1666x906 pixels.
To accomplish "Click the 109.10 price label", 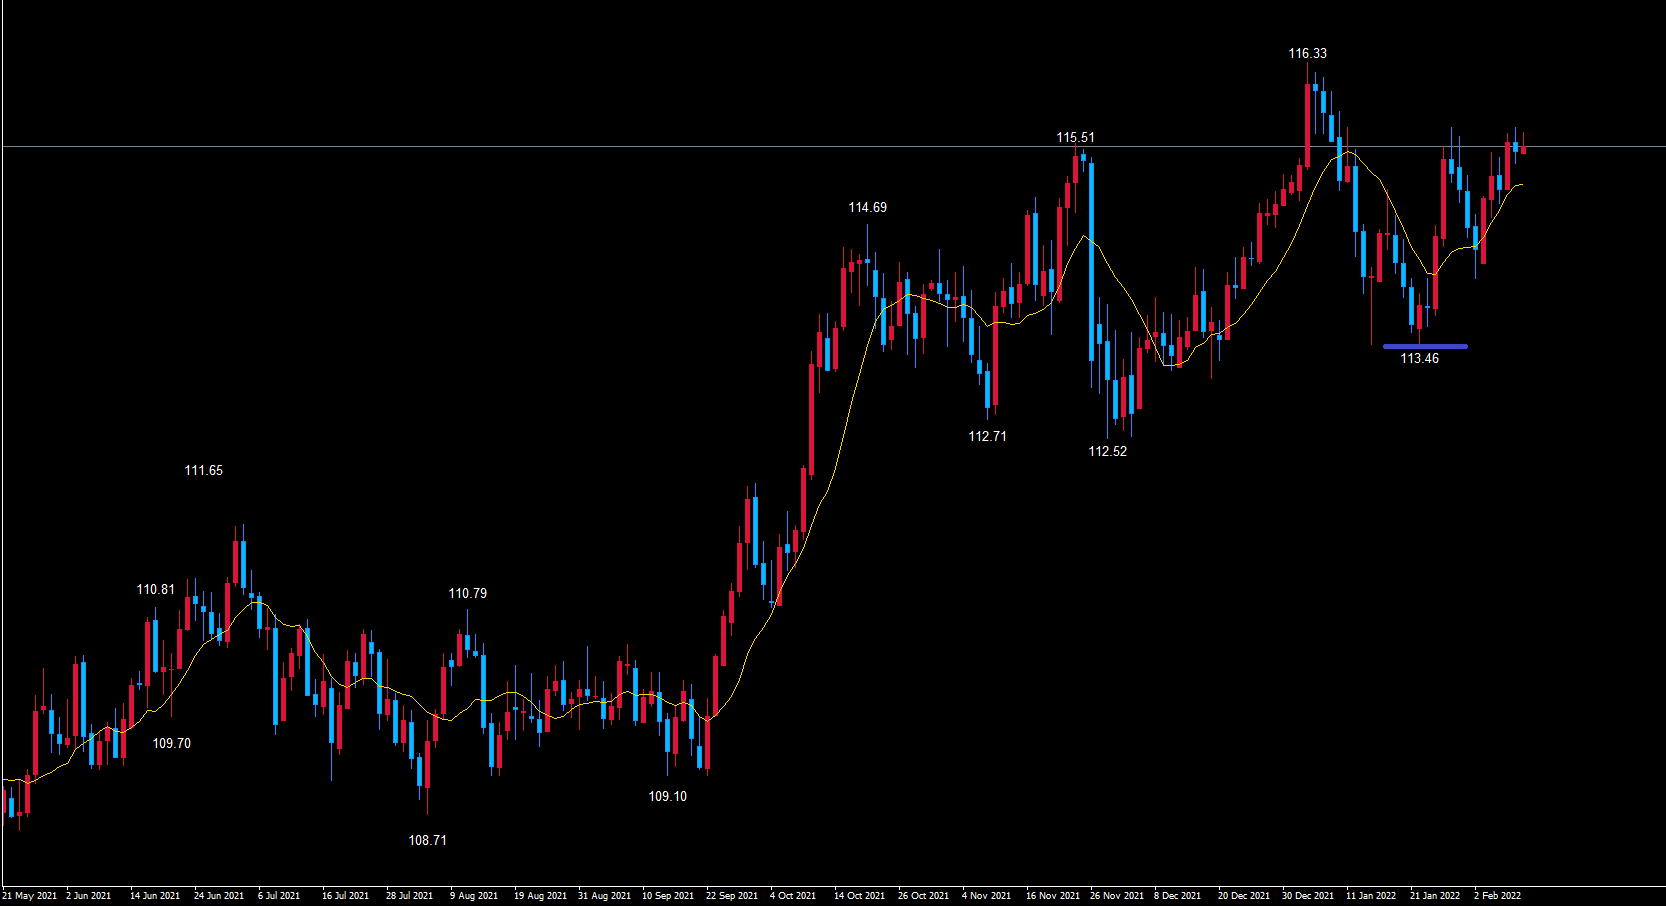I will click(x=667, y=797).
